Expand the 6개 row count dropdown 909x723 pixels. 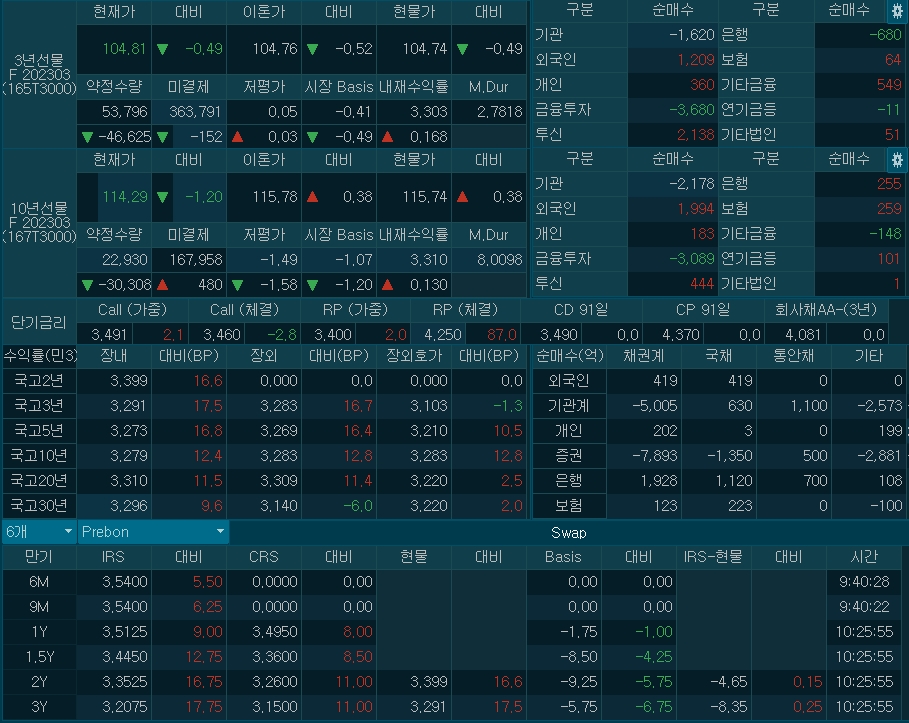39,532
